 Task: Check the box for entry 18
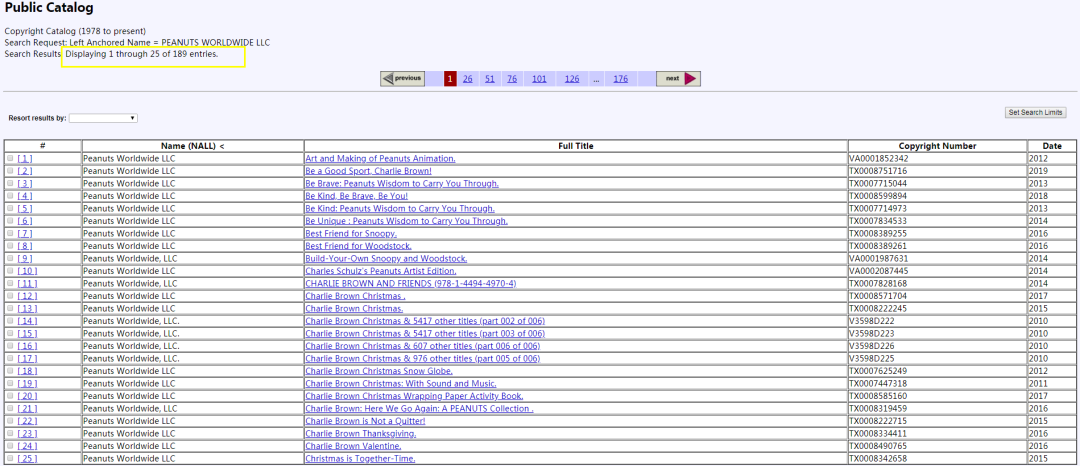[x=10, y=371]
